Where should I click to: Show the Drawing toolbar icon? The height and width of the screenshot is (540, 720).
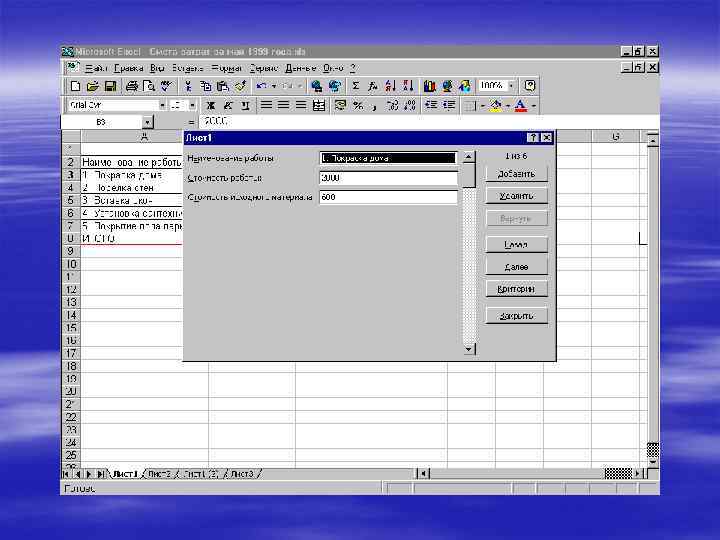click(x=465, y=86)
